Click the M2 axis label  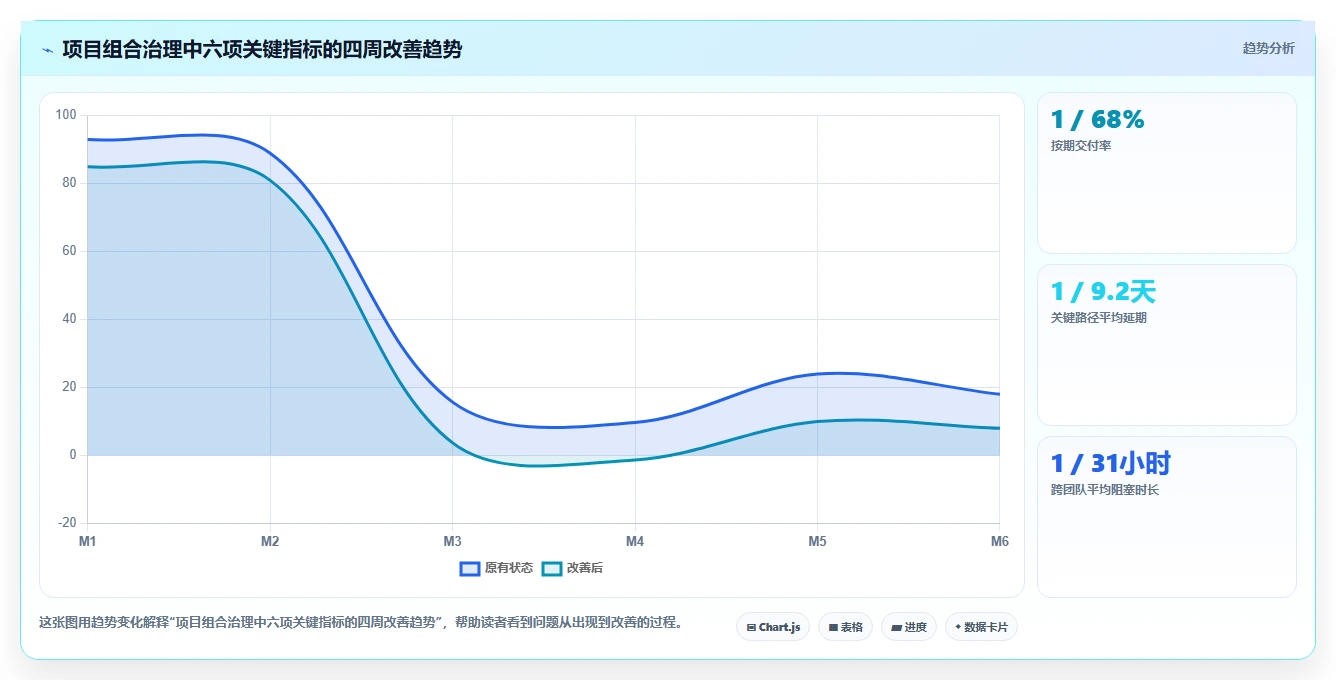pyautogui.click(x=270, y=541)
